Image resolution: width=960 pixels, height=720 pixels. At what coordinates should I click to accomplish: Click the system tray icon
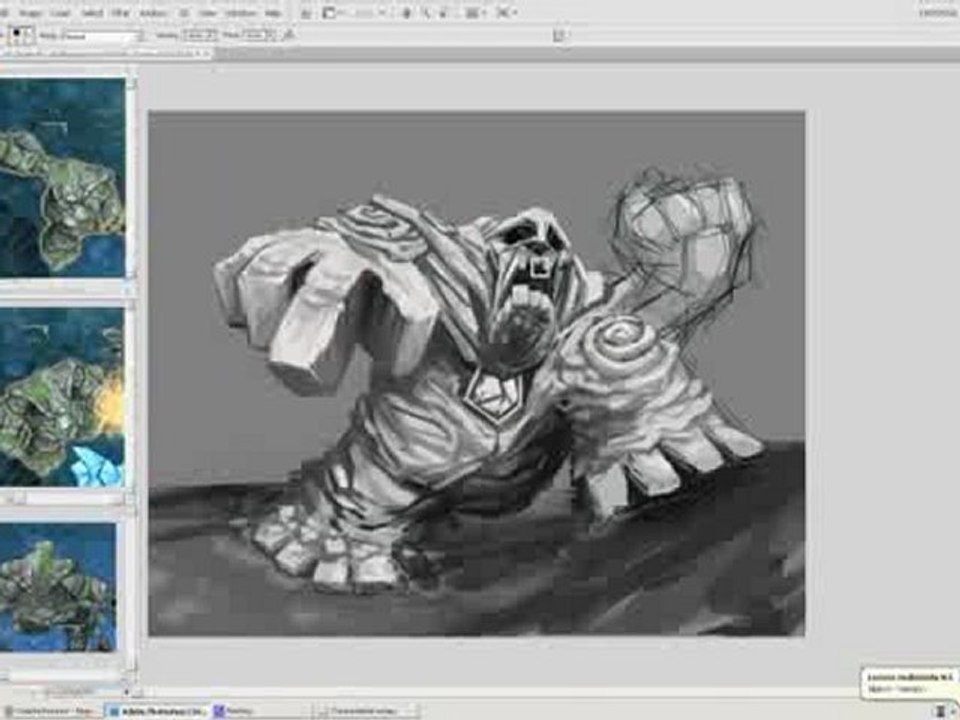click(941, 712)
